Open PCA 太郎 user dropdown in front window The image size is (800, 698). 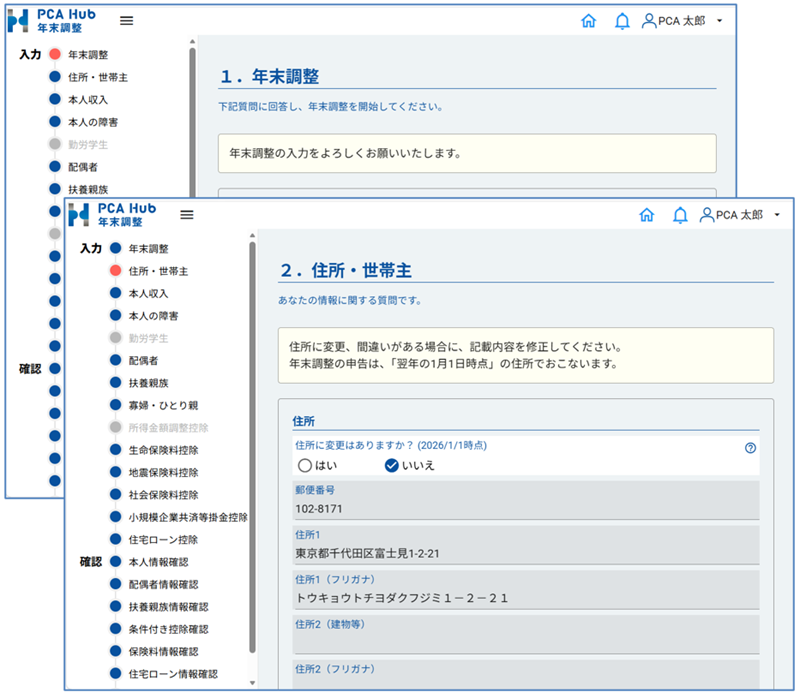(740, 215)
